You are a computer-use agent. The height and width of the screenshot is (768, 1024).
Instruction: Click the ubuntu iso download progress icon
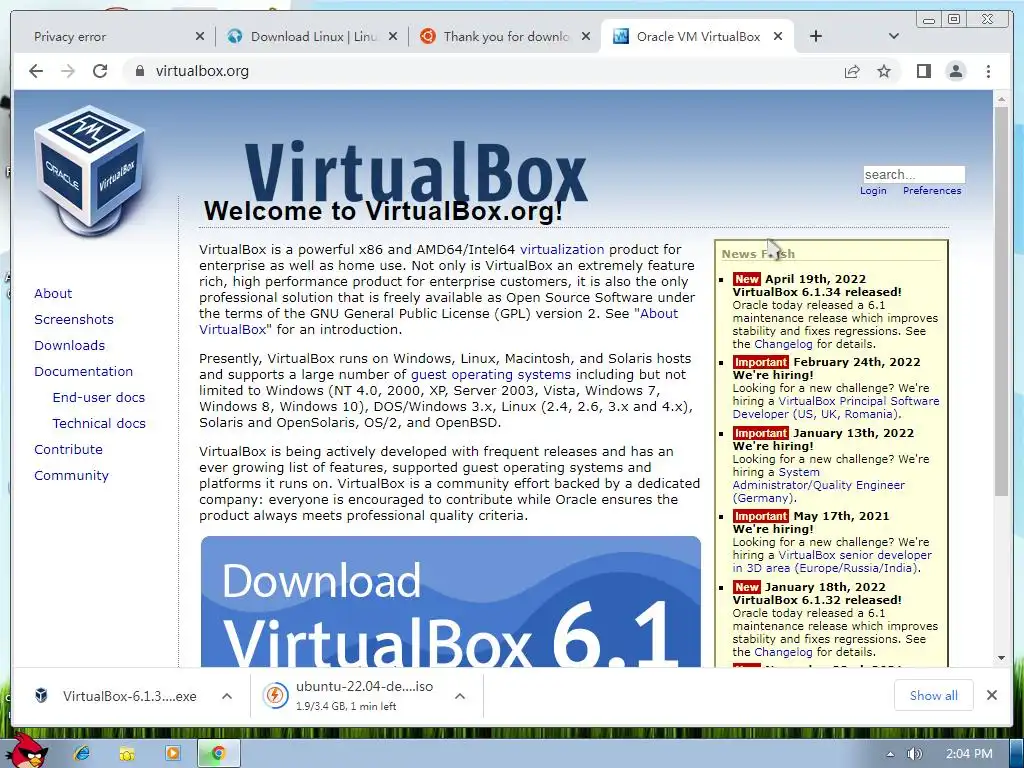pyautogui.click(x=275, y=696)
